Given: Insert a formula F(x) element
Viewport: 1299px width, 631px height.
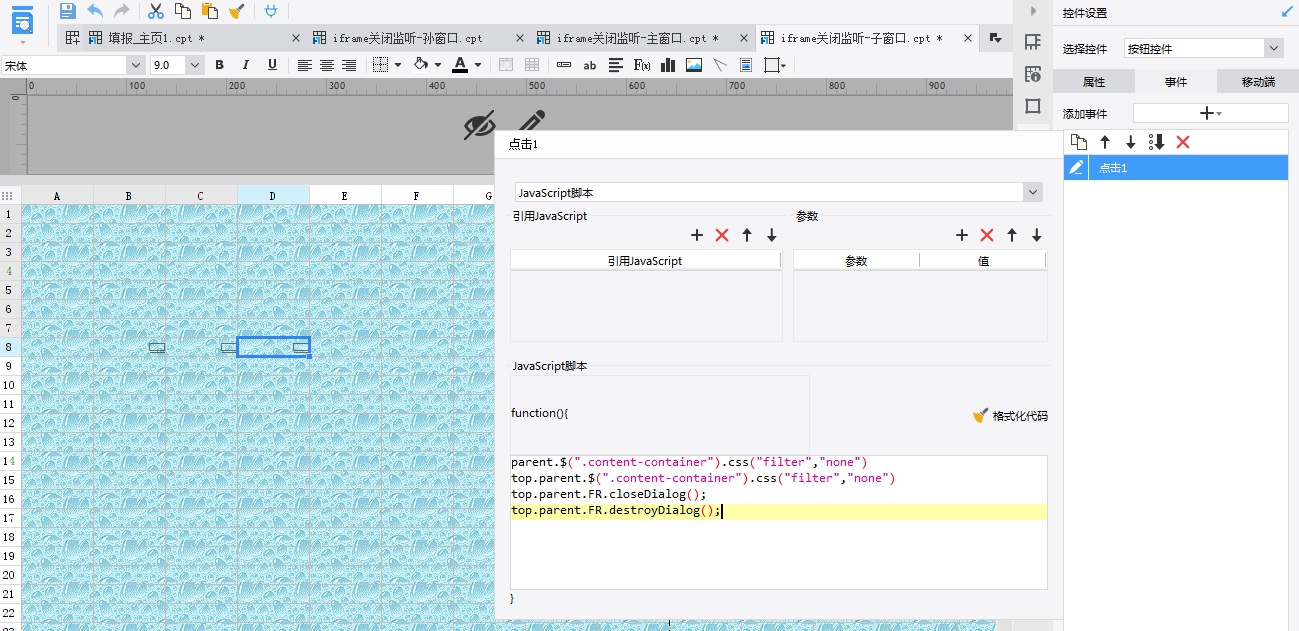Looking at the screenshot, I should pos(642,65).
